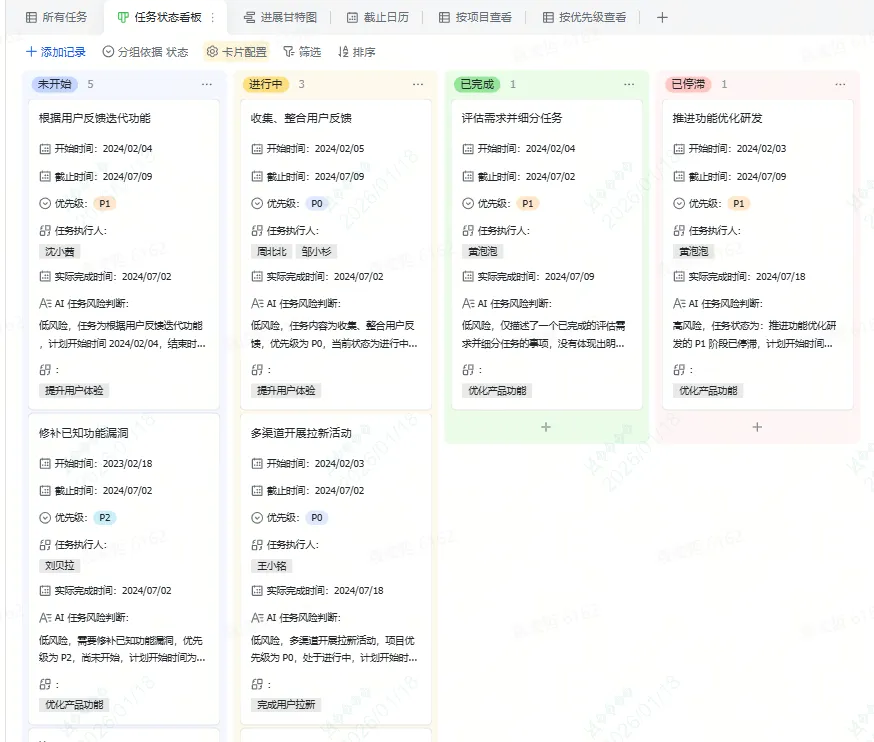Click 实际完成时间 2024/07/09 on 评估需求并细分任务
Image resolution: width=874 pixels, height=742 pixels.
[570, 277]
